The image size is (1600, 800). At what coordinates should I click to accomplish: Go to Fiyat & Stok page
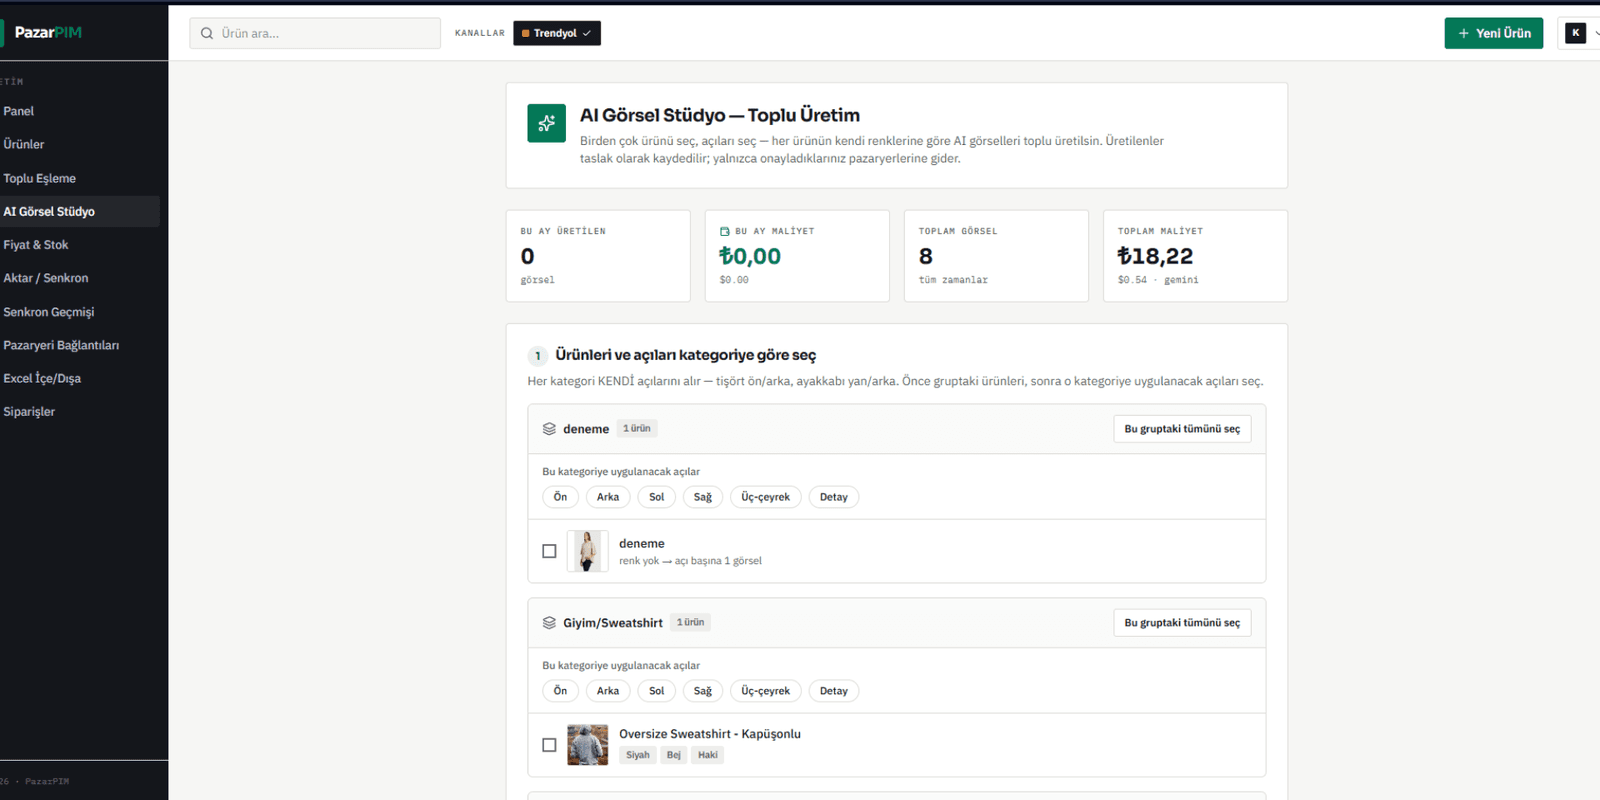(x=36, y=245)
